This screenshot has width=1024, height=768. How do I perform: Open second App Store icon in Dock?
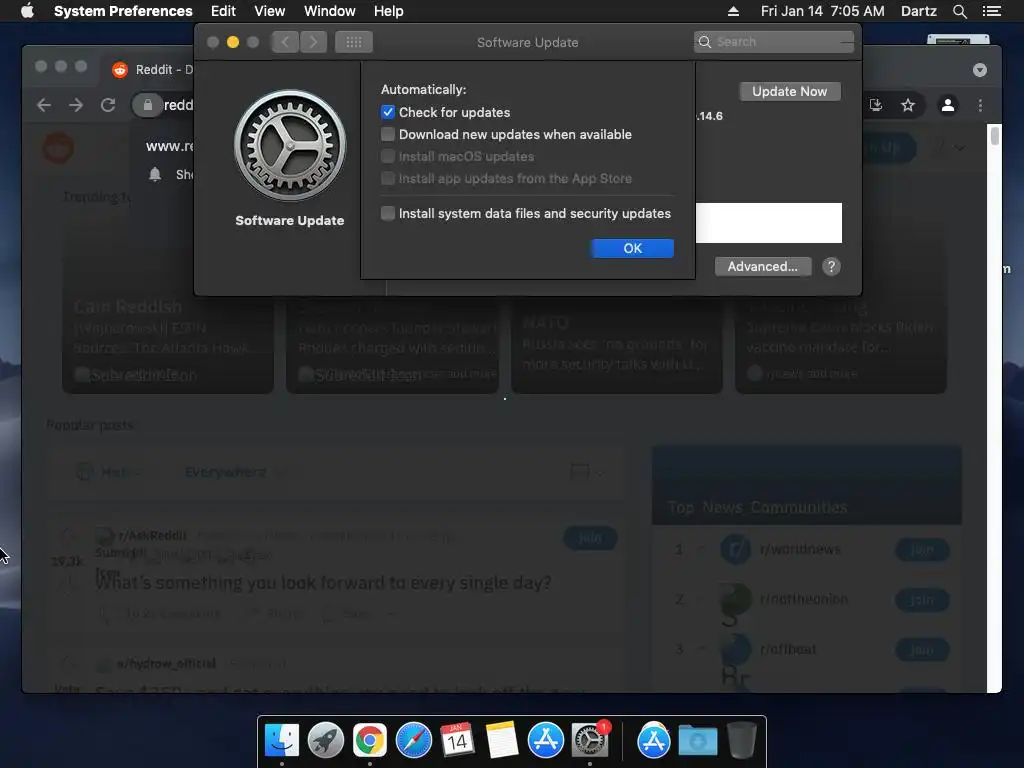pyautogui.click(x=654, y=740)
